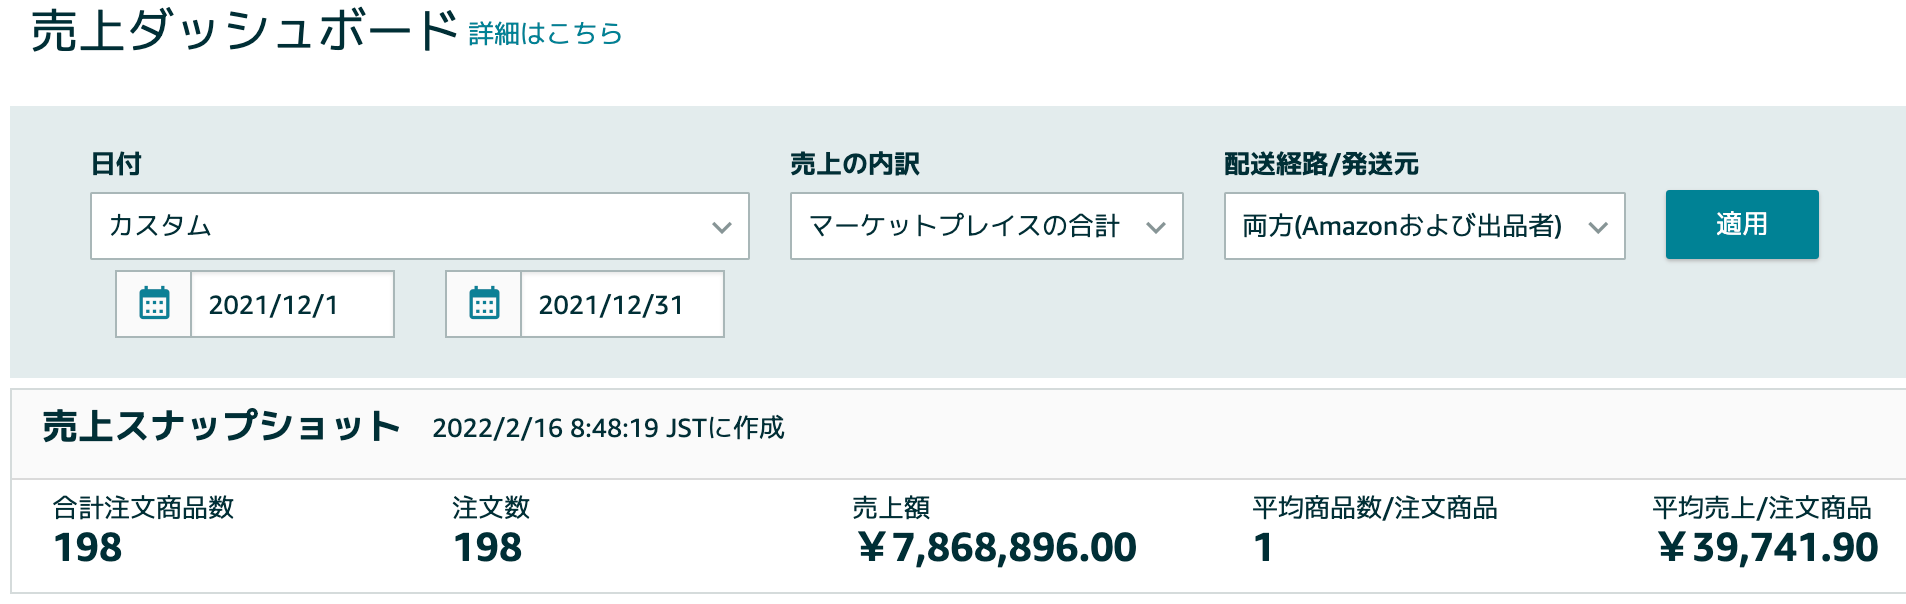Image resolution: width=1906 pixels, height=604 pixels.
Task: Click the 平均商品数/注文商品 metric label
Action: coord(1375,508)
